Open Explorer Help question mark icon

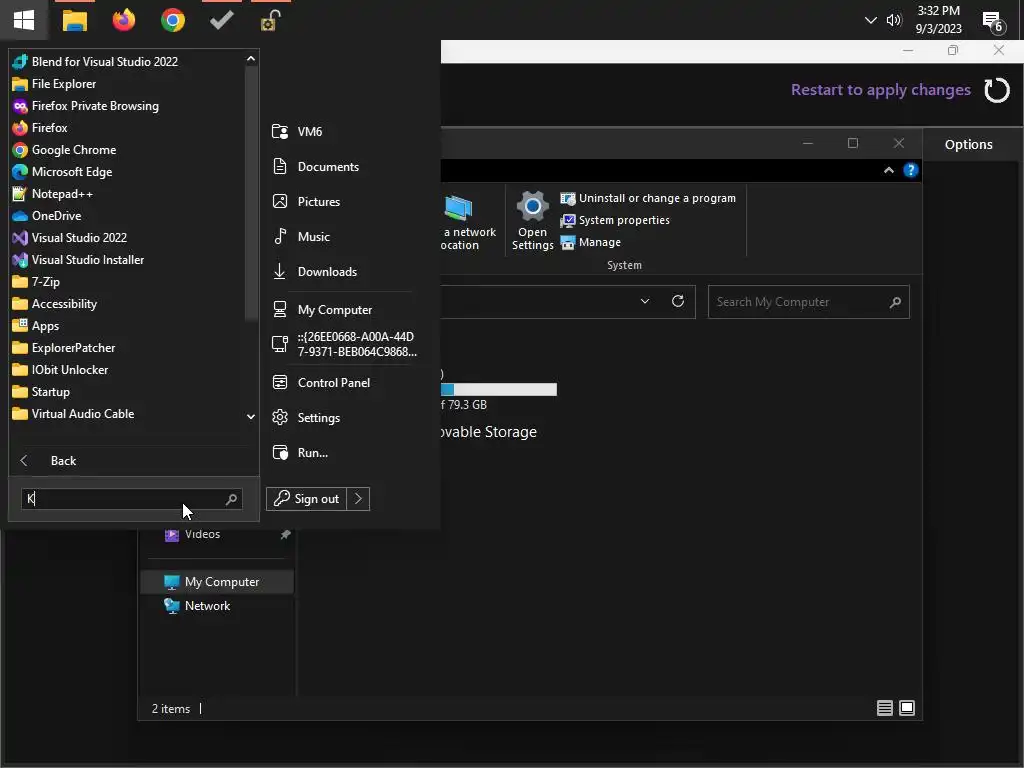pyautogui.click(x=910, y=170)
